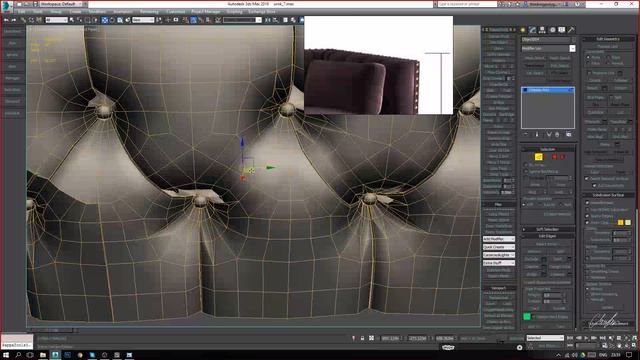Open the Customize menu

click(x=176, y=12)
